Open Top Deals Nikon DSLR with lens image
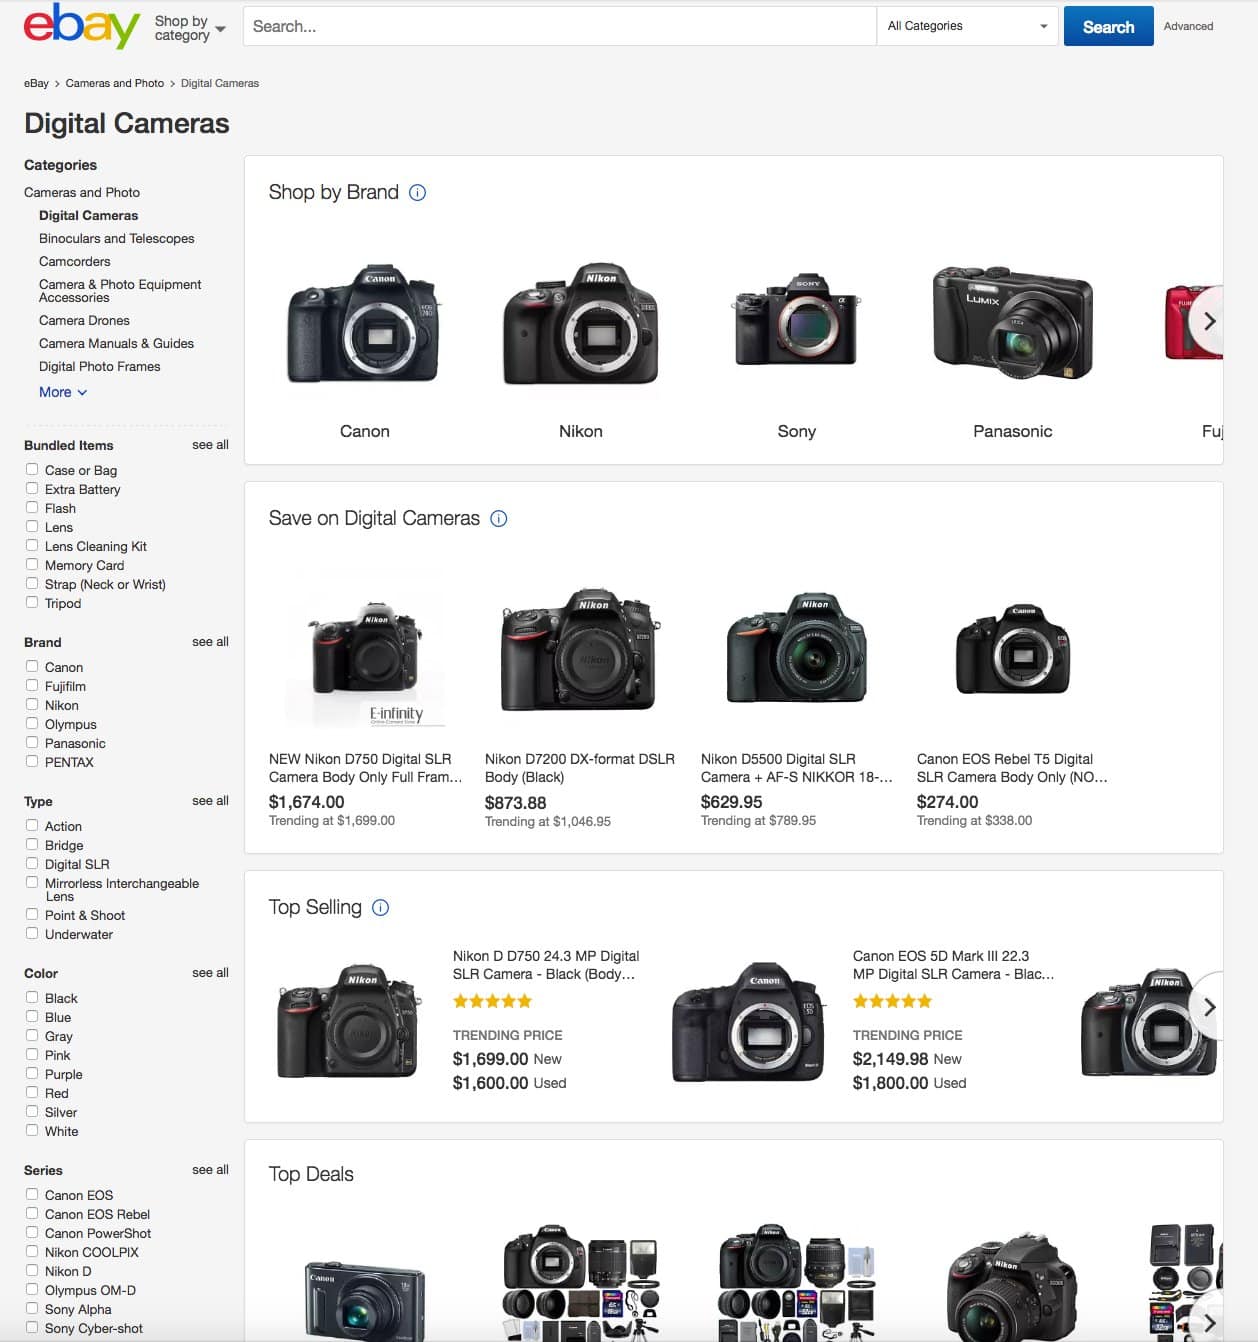The height and width of the screenshot is (1342, 1258). click(1012, 1288)
